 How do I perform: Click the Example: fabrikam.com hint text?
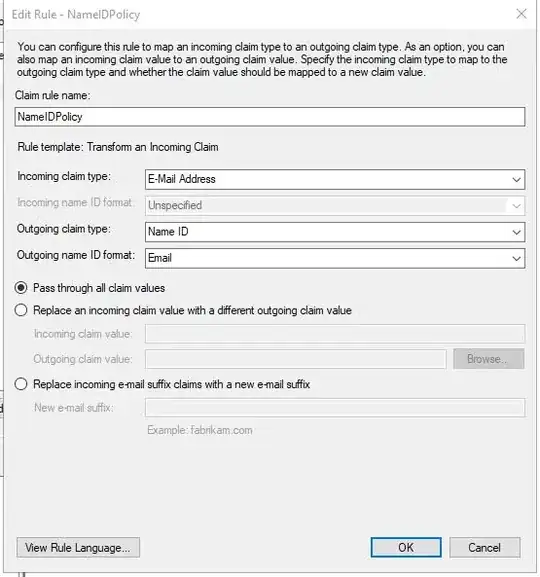[200, 430]
